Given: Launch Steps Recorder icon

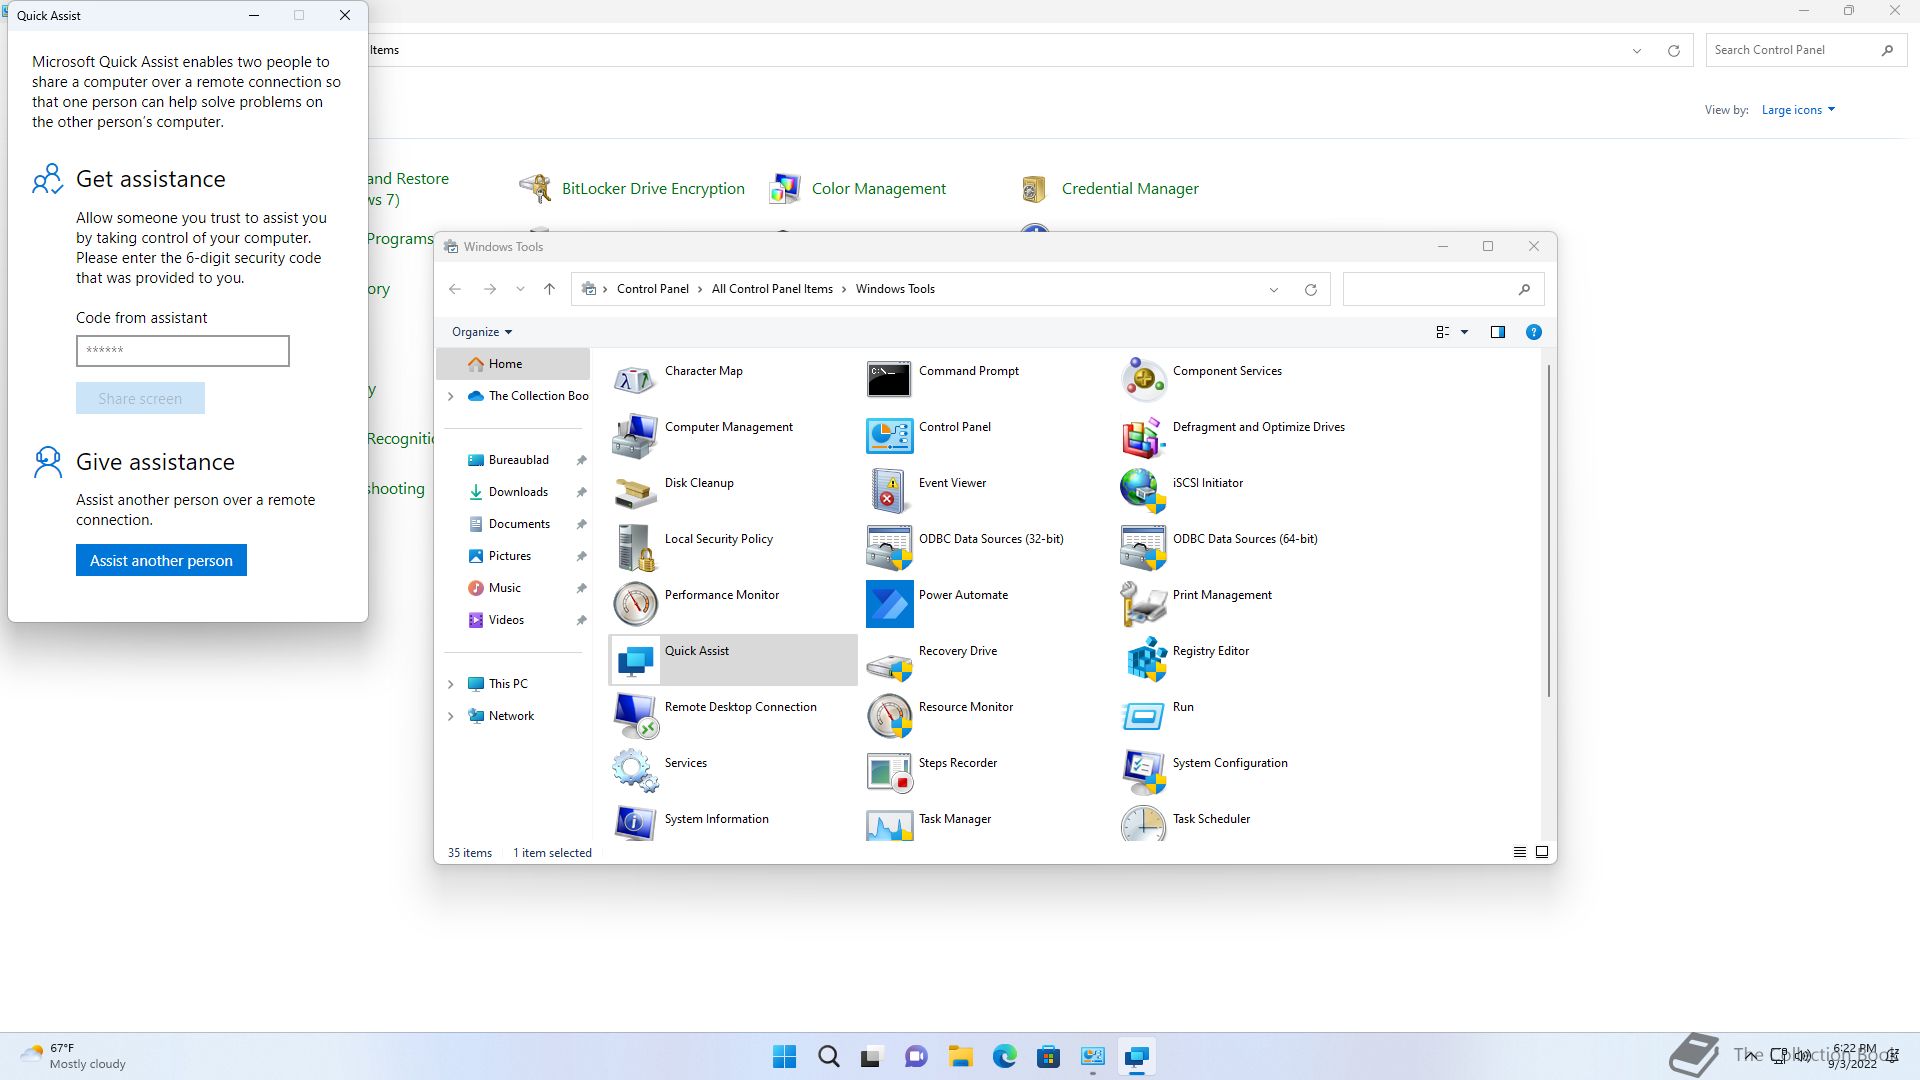Looking at the screenshot, I should point(889,772).
